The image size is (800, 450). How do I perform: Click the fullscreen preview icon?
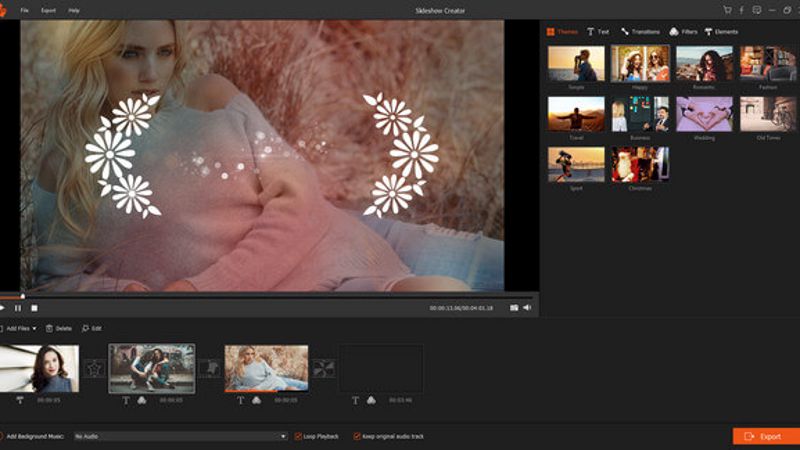point(514,308)
